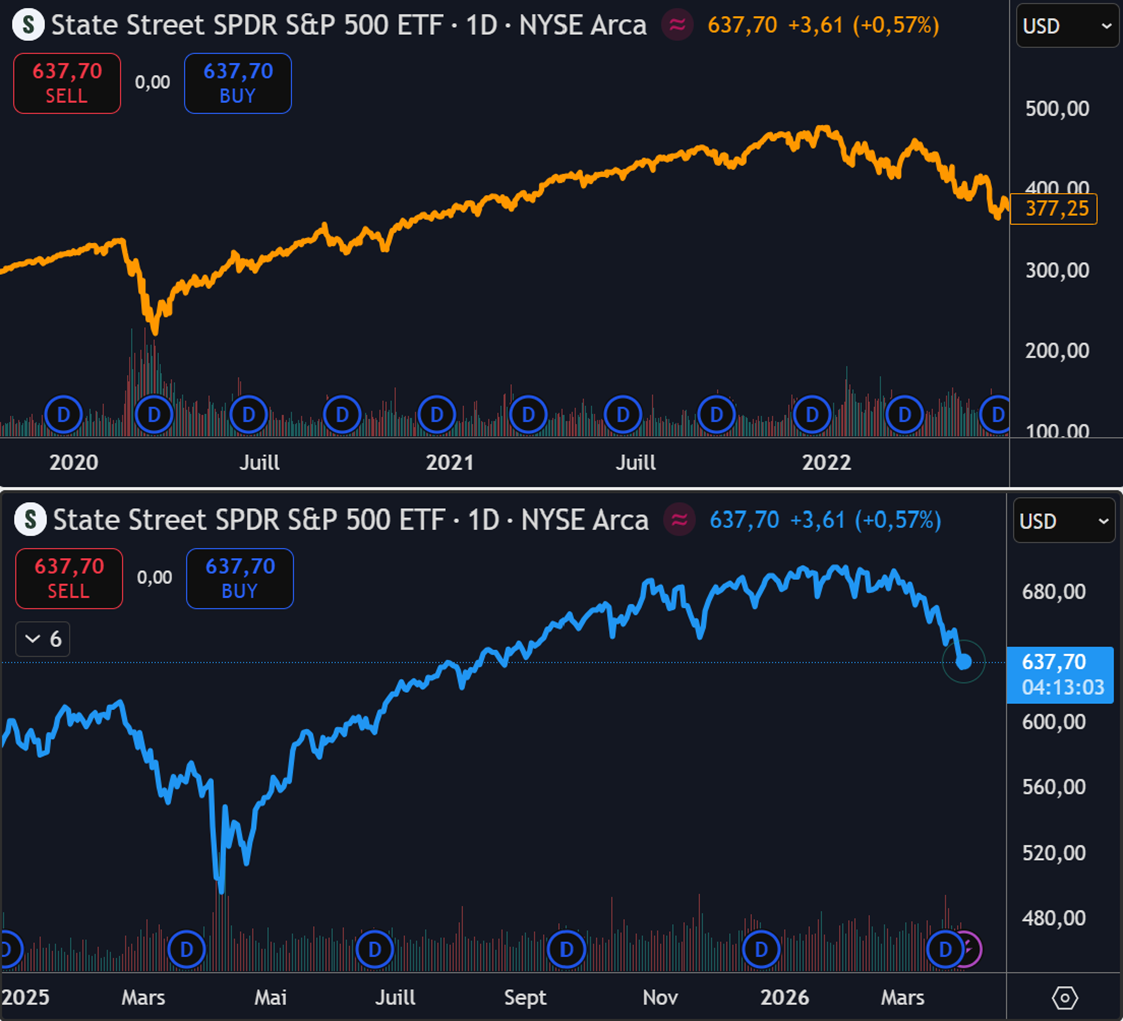Click the red SELL 637,70 button, blue chart
This screenshot has height=1021, width=1123.
[69, 579]
